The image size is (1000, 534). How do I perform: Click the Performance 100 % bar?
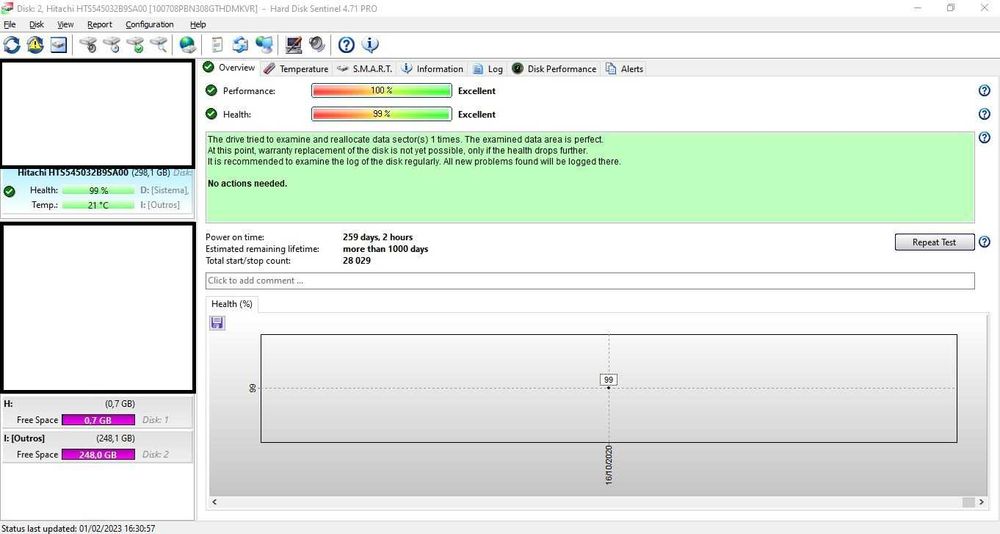381,91
